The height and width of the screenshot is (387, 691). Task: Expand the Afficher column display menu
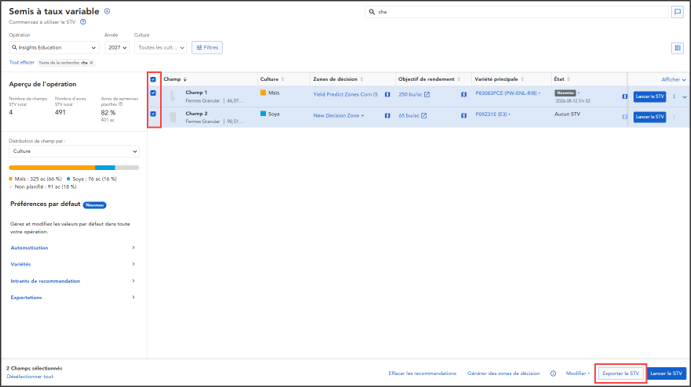click(x=673, y=80)
